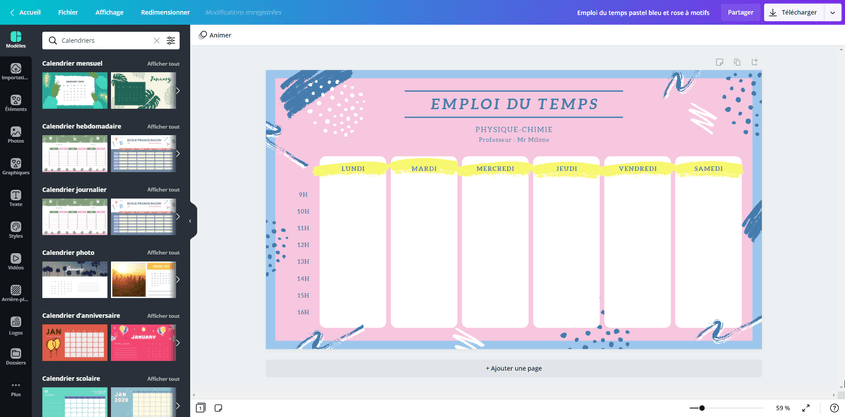
Task: Clear the Calendriers search text
Action: 156,41
